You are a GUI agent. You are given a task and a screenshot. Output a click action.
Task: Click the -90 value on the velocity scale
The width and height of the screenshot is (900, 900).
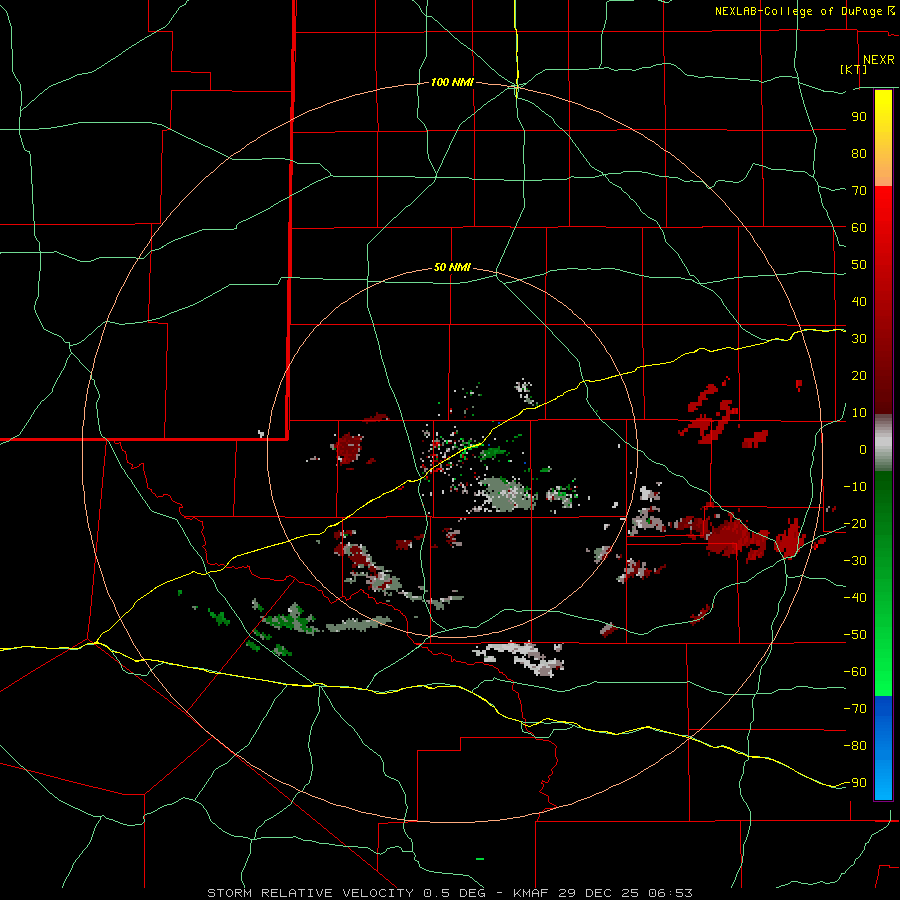coord(855,782)
